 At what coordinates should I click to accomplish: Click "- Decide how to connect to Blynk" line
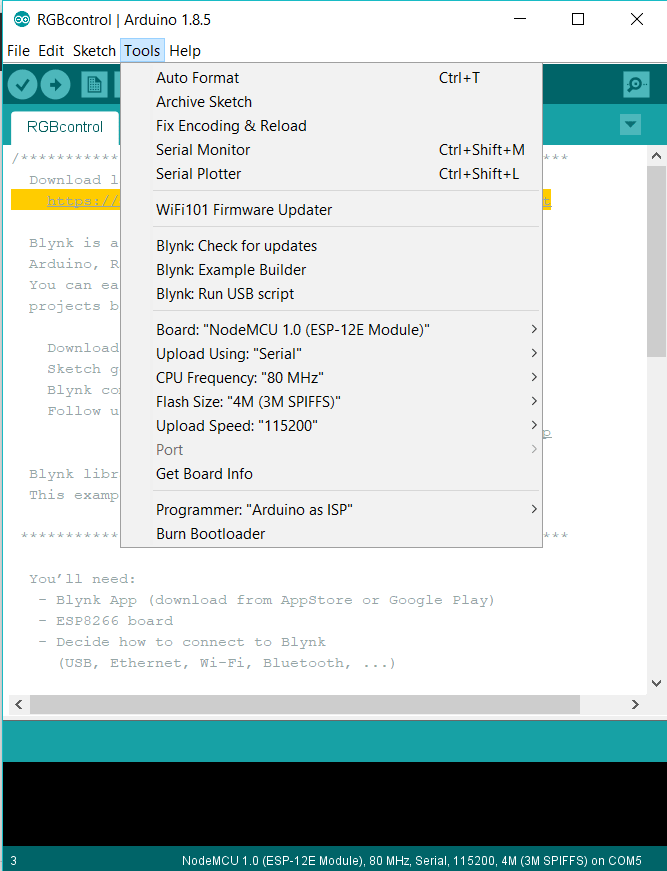[182, 642]
